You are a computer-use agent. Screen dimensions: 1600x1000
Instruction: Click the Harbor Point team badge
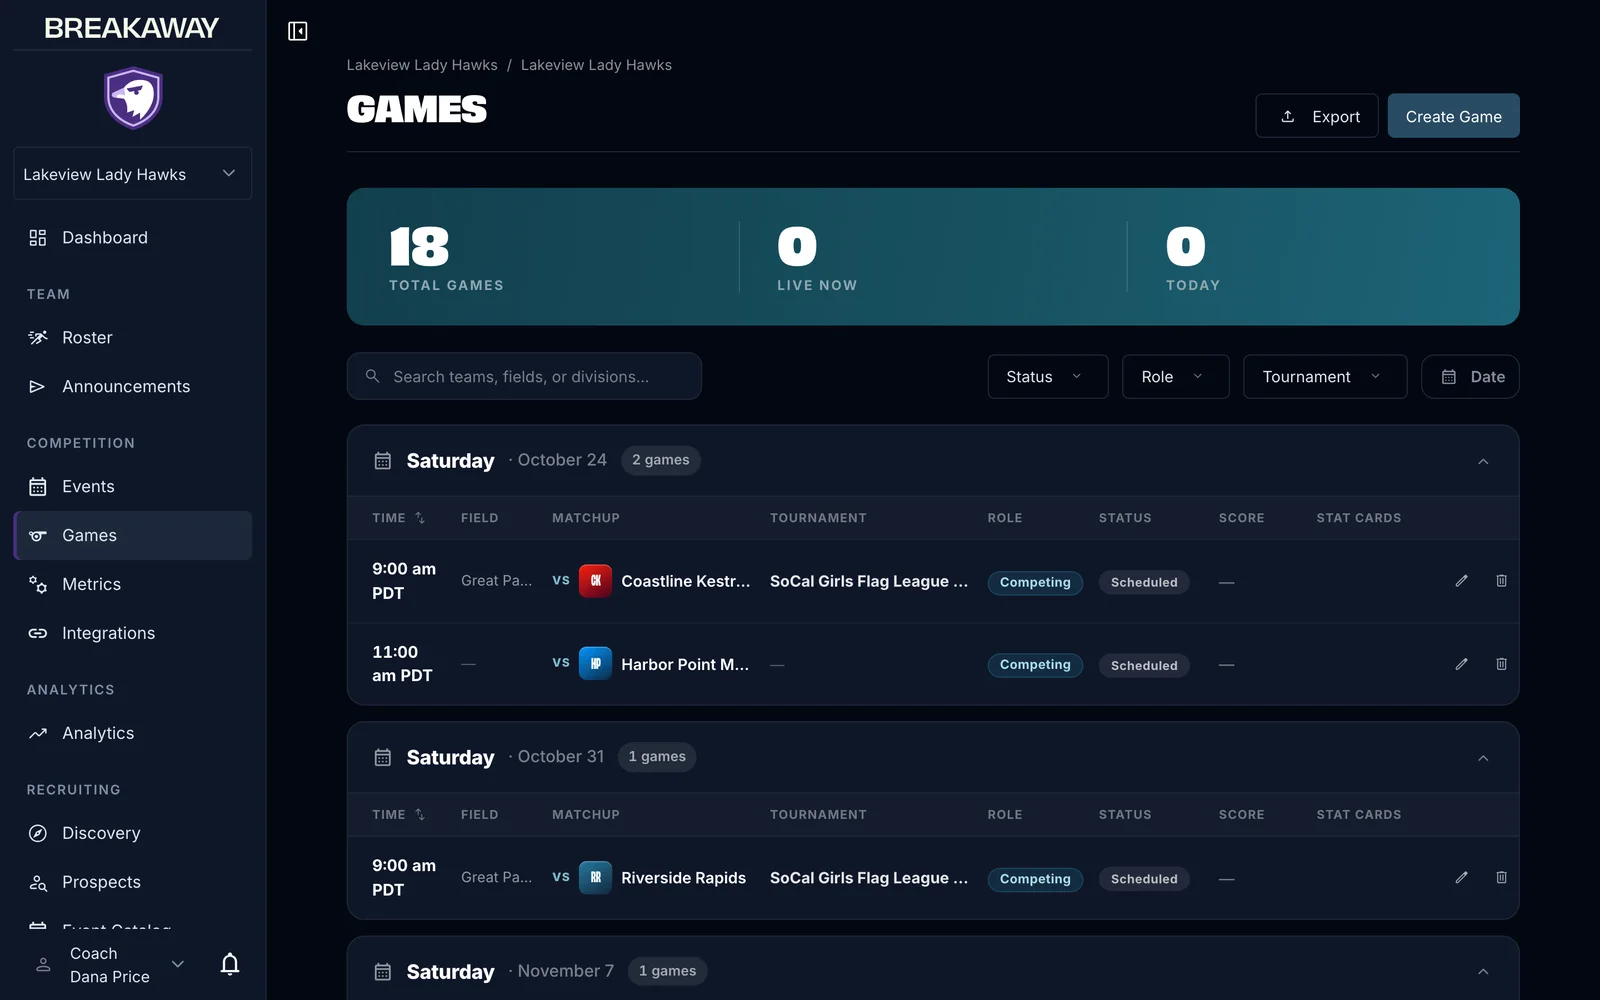click(595, 664)
